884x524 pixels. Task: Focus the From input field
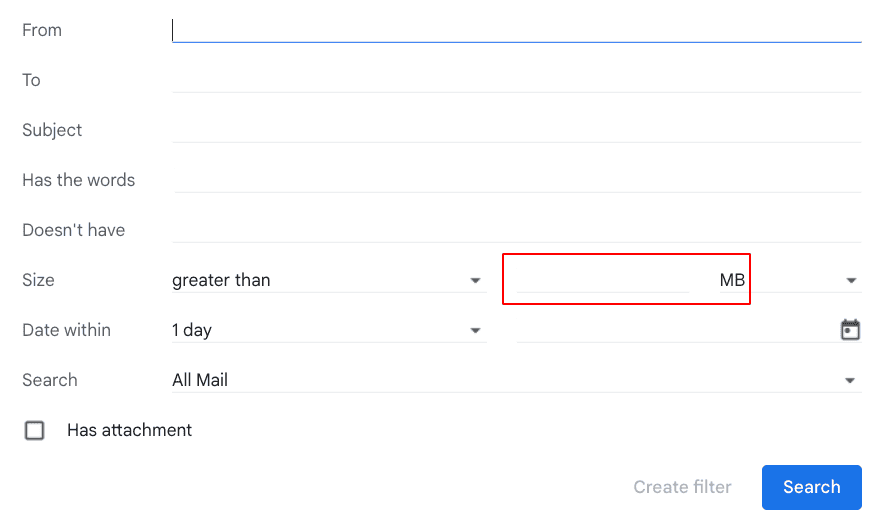(516, 30)
